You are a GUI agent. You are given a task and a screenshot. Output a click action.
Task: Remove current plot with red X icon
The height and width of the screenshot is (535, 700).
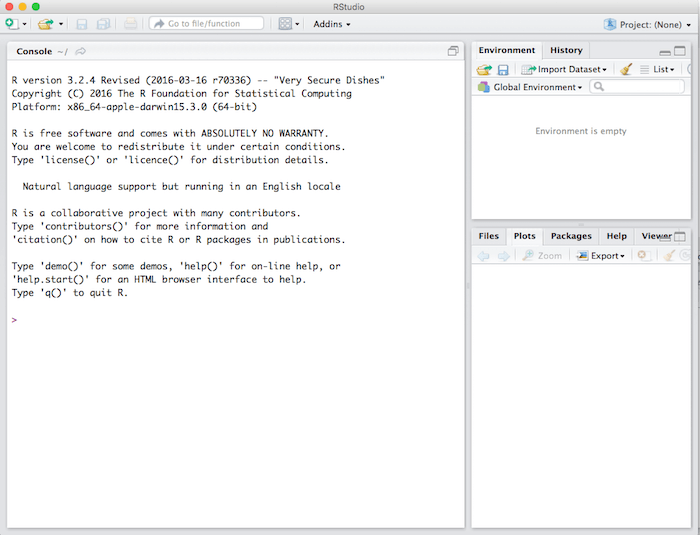click(x=642, y=255)
